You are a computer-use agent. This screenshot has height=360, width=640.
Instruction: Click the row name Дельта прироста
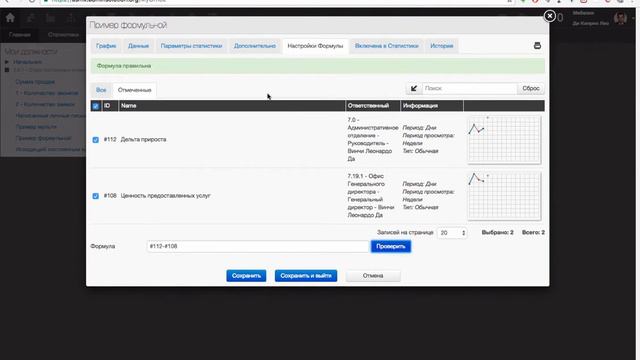point(143,140)
